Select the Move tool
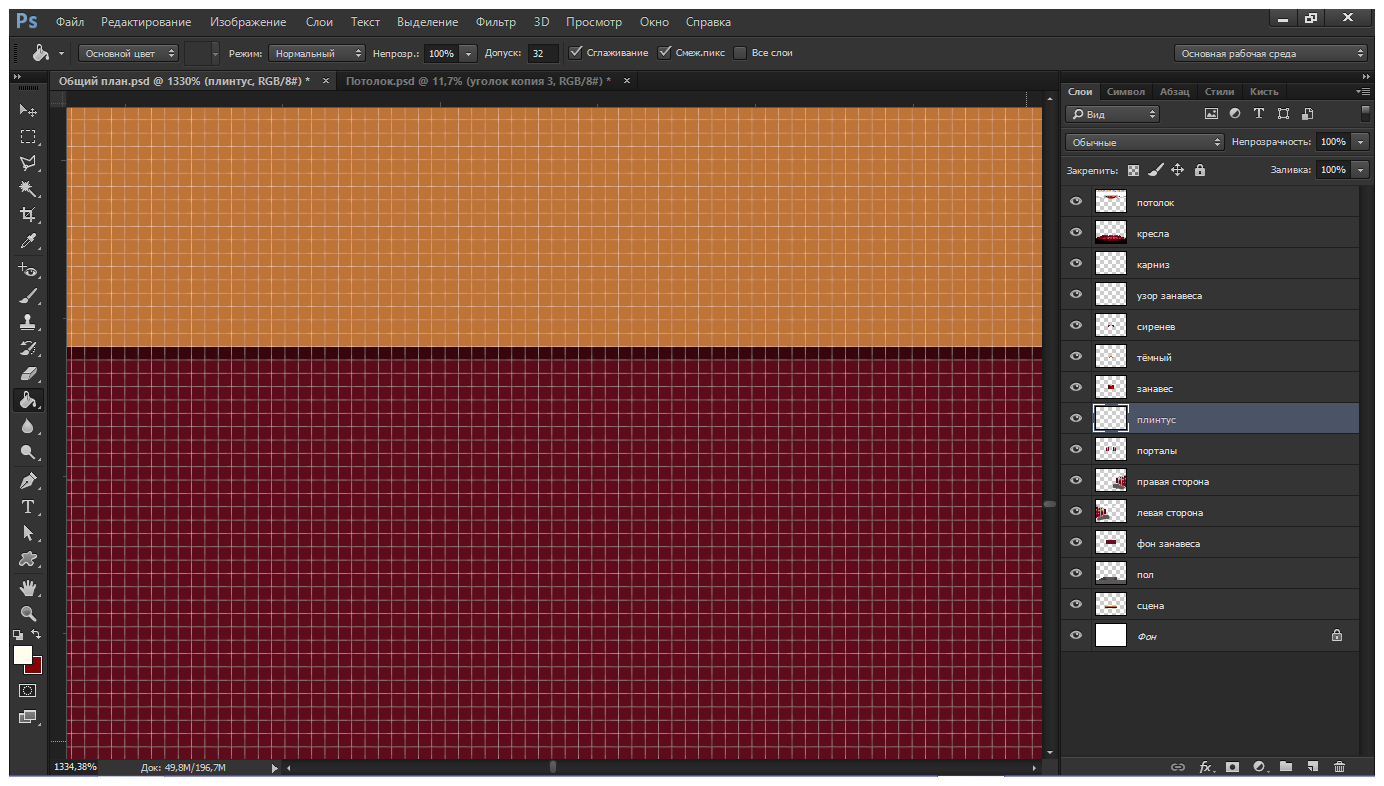The width and height of the screenshot is (1384, 786). click(28, 110)
